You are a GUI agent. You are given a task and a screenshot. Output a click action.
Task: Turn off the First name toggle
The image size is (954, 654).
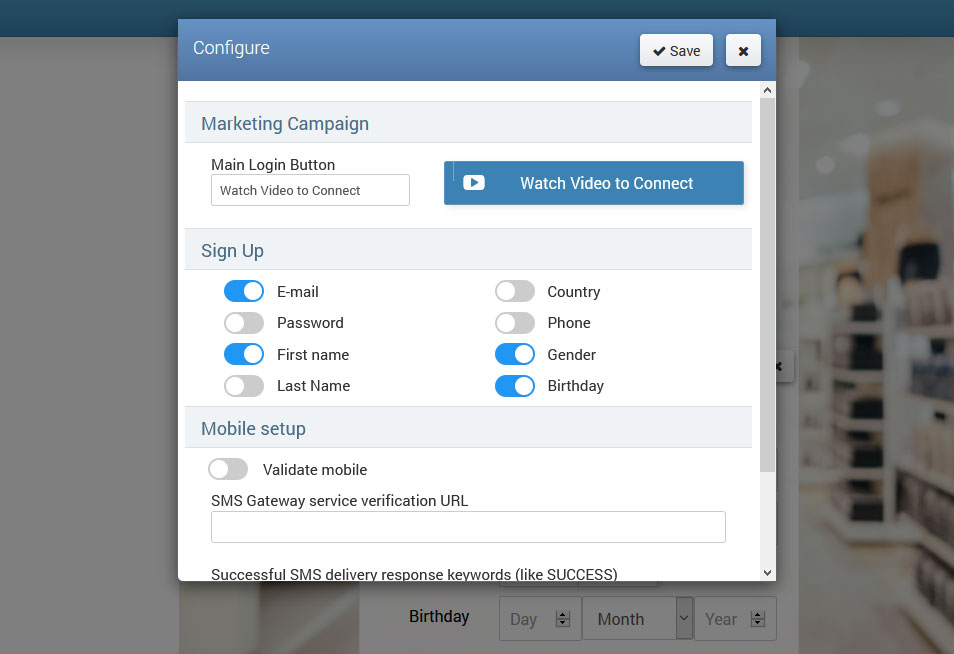coord(244,354)
